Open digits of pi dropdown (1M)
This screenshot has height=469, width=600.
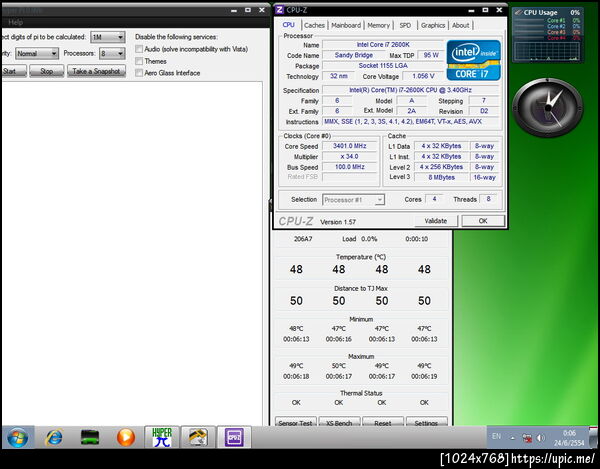click(x=108, y=37)
